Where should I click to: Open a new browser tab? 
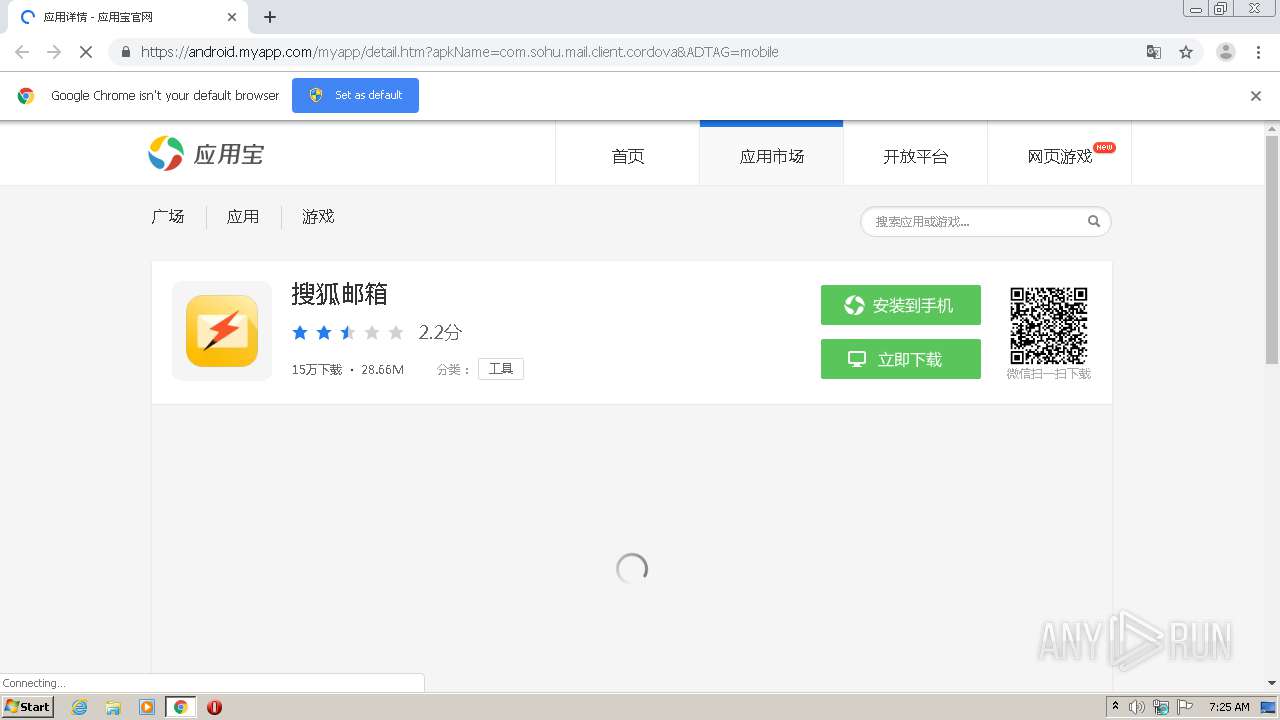[x=270, y=17]
